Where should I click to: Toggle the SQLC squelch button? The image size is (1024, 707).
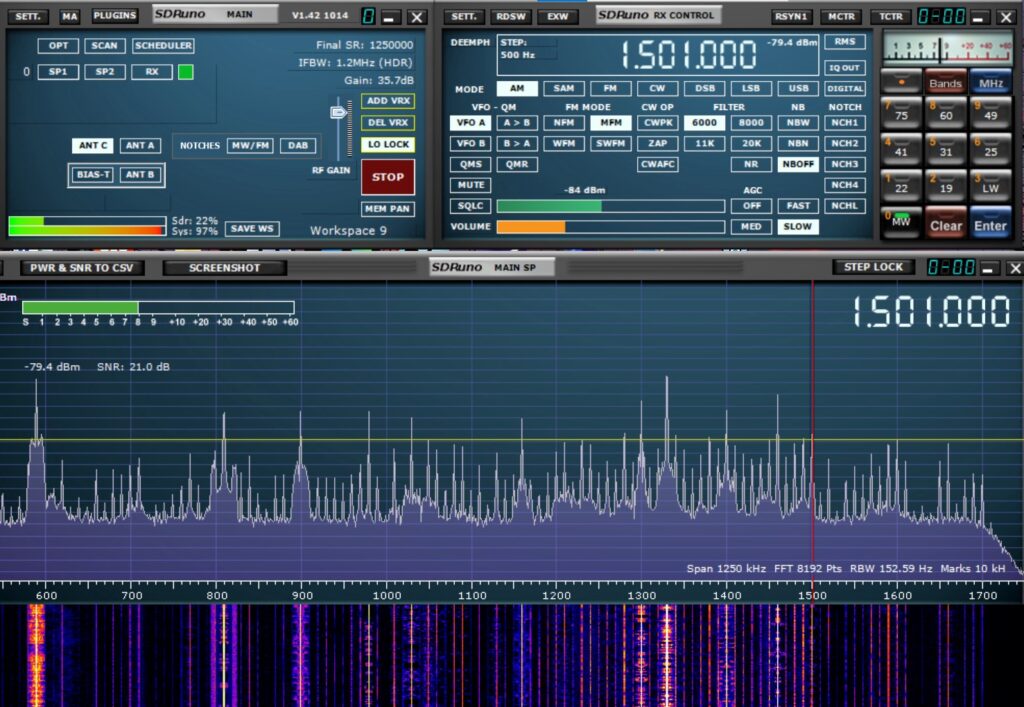point(470,206)
